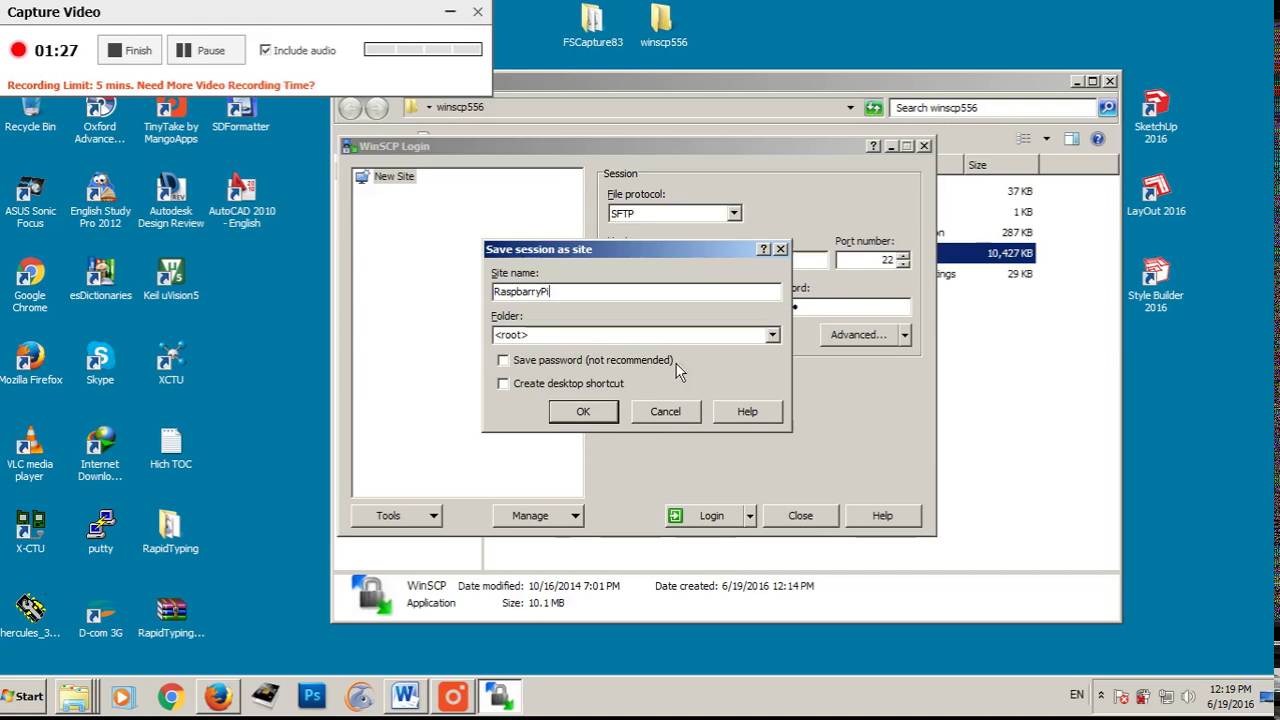The image size is (1280, 720).
Task: Open AutoCAD 2010 English shortcut
Action: (242, 203)
